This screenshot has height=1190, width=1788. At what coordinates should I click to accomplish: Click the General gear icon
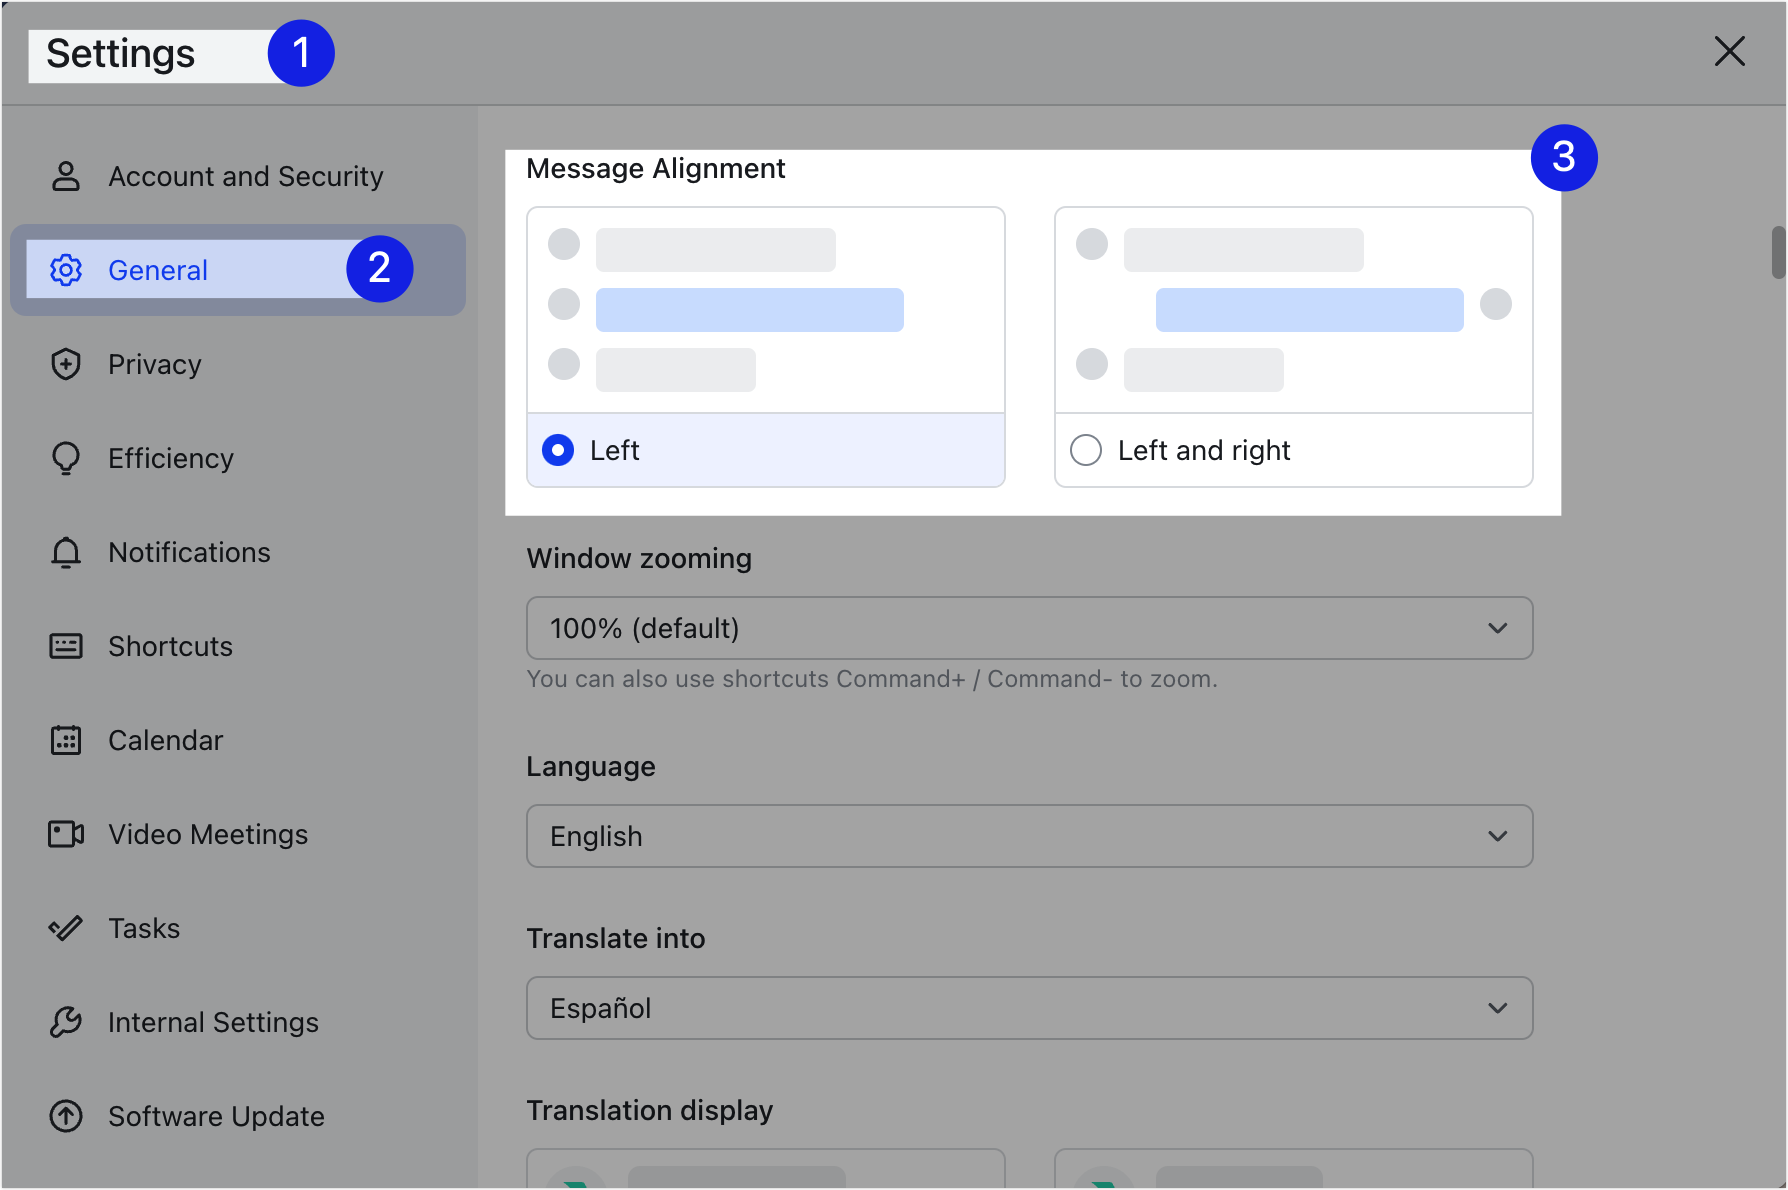[x=65, y=269]
